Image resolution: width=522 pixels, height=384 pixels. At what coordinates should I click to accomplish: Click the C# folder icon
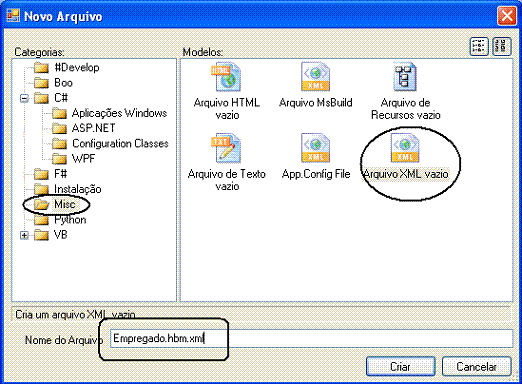click(x=41, y=98)
